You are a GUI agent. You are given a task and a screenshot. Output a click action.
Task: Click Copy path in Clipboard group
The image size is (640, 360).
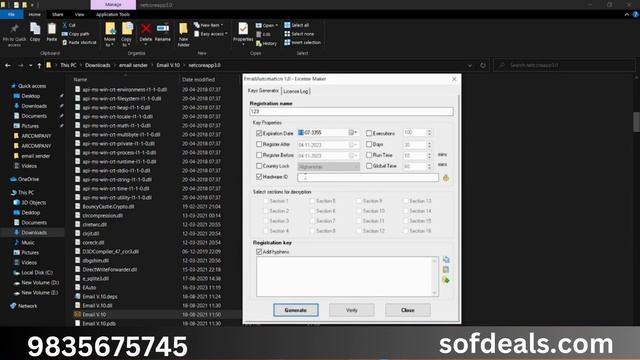point(76,34)
